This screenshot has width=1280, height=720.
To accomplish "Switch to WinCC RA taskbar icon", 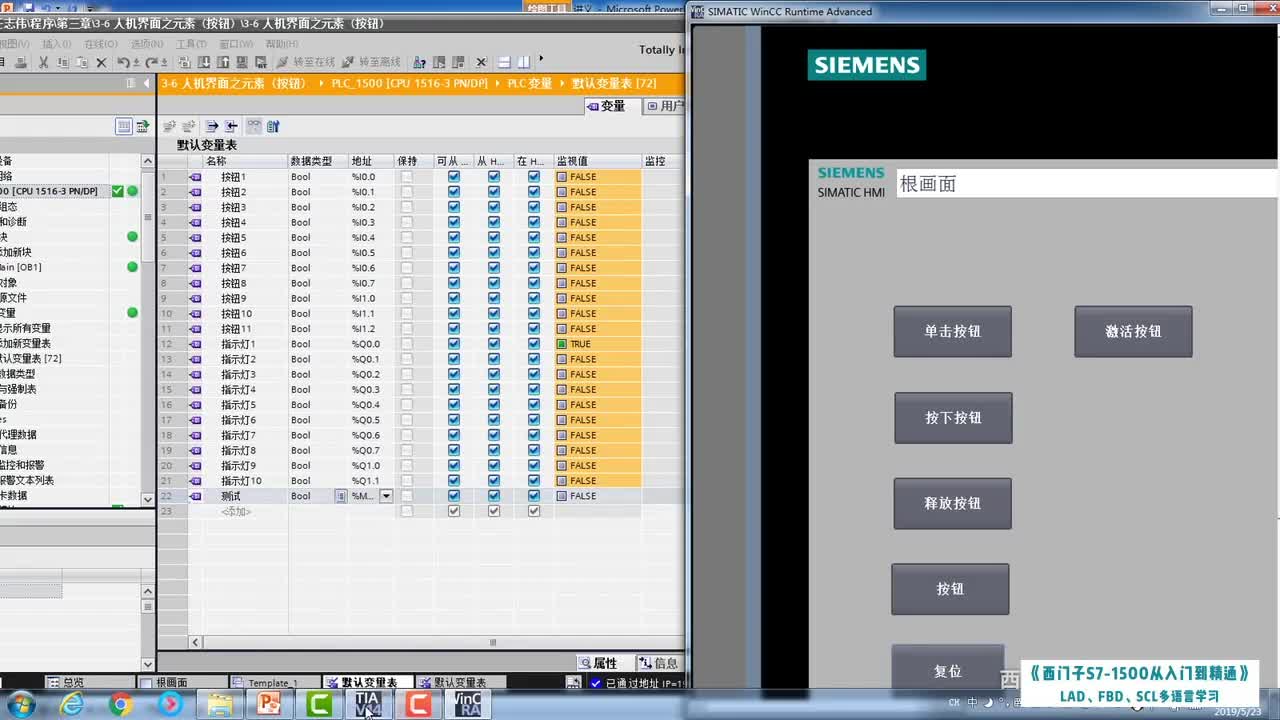I will (x=468, y=705).
